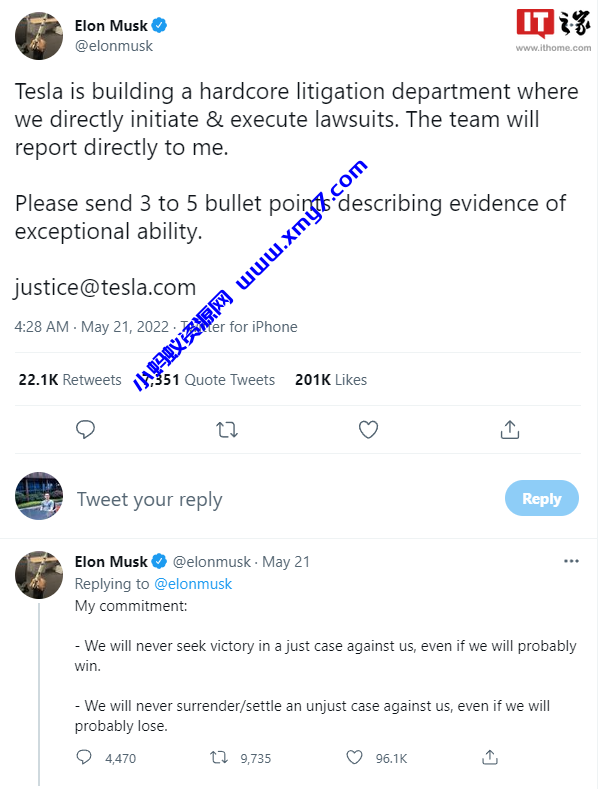
Task: Click the Elon Musk name on main tweet
Action: [111, 25]
